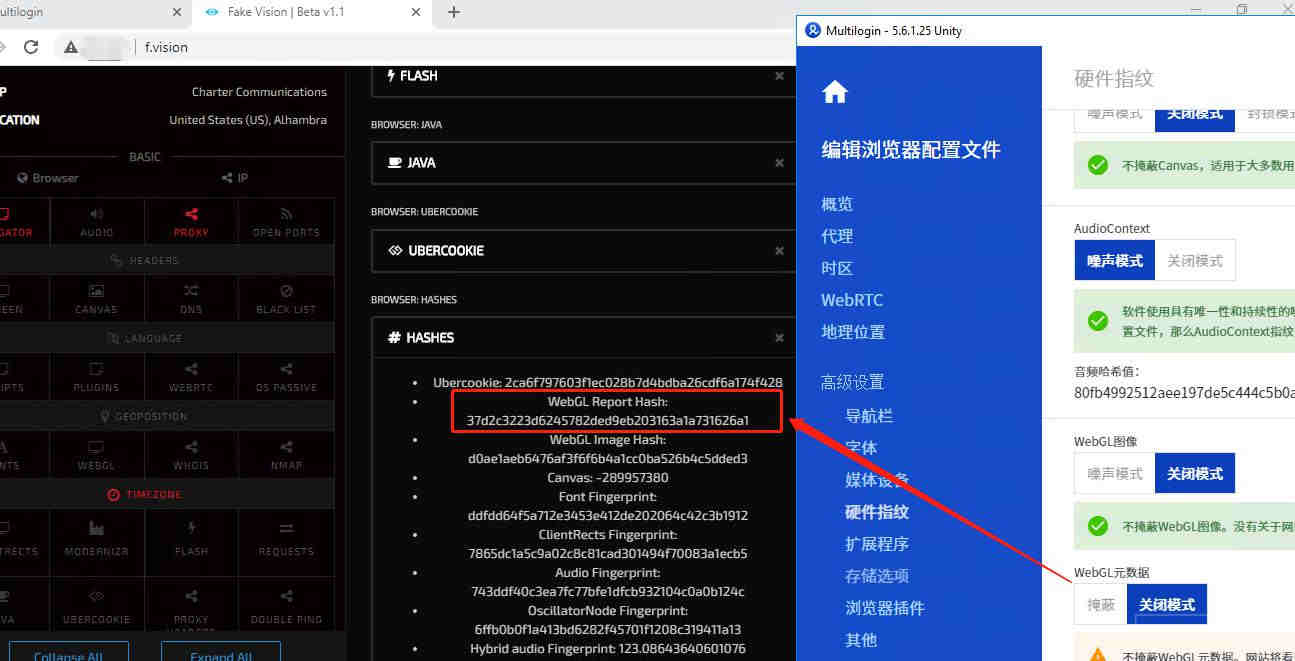This screenshot has height=661, width=1295.
Task: Open 扩展程序 in the sidebar
Action: click(877, 543)
